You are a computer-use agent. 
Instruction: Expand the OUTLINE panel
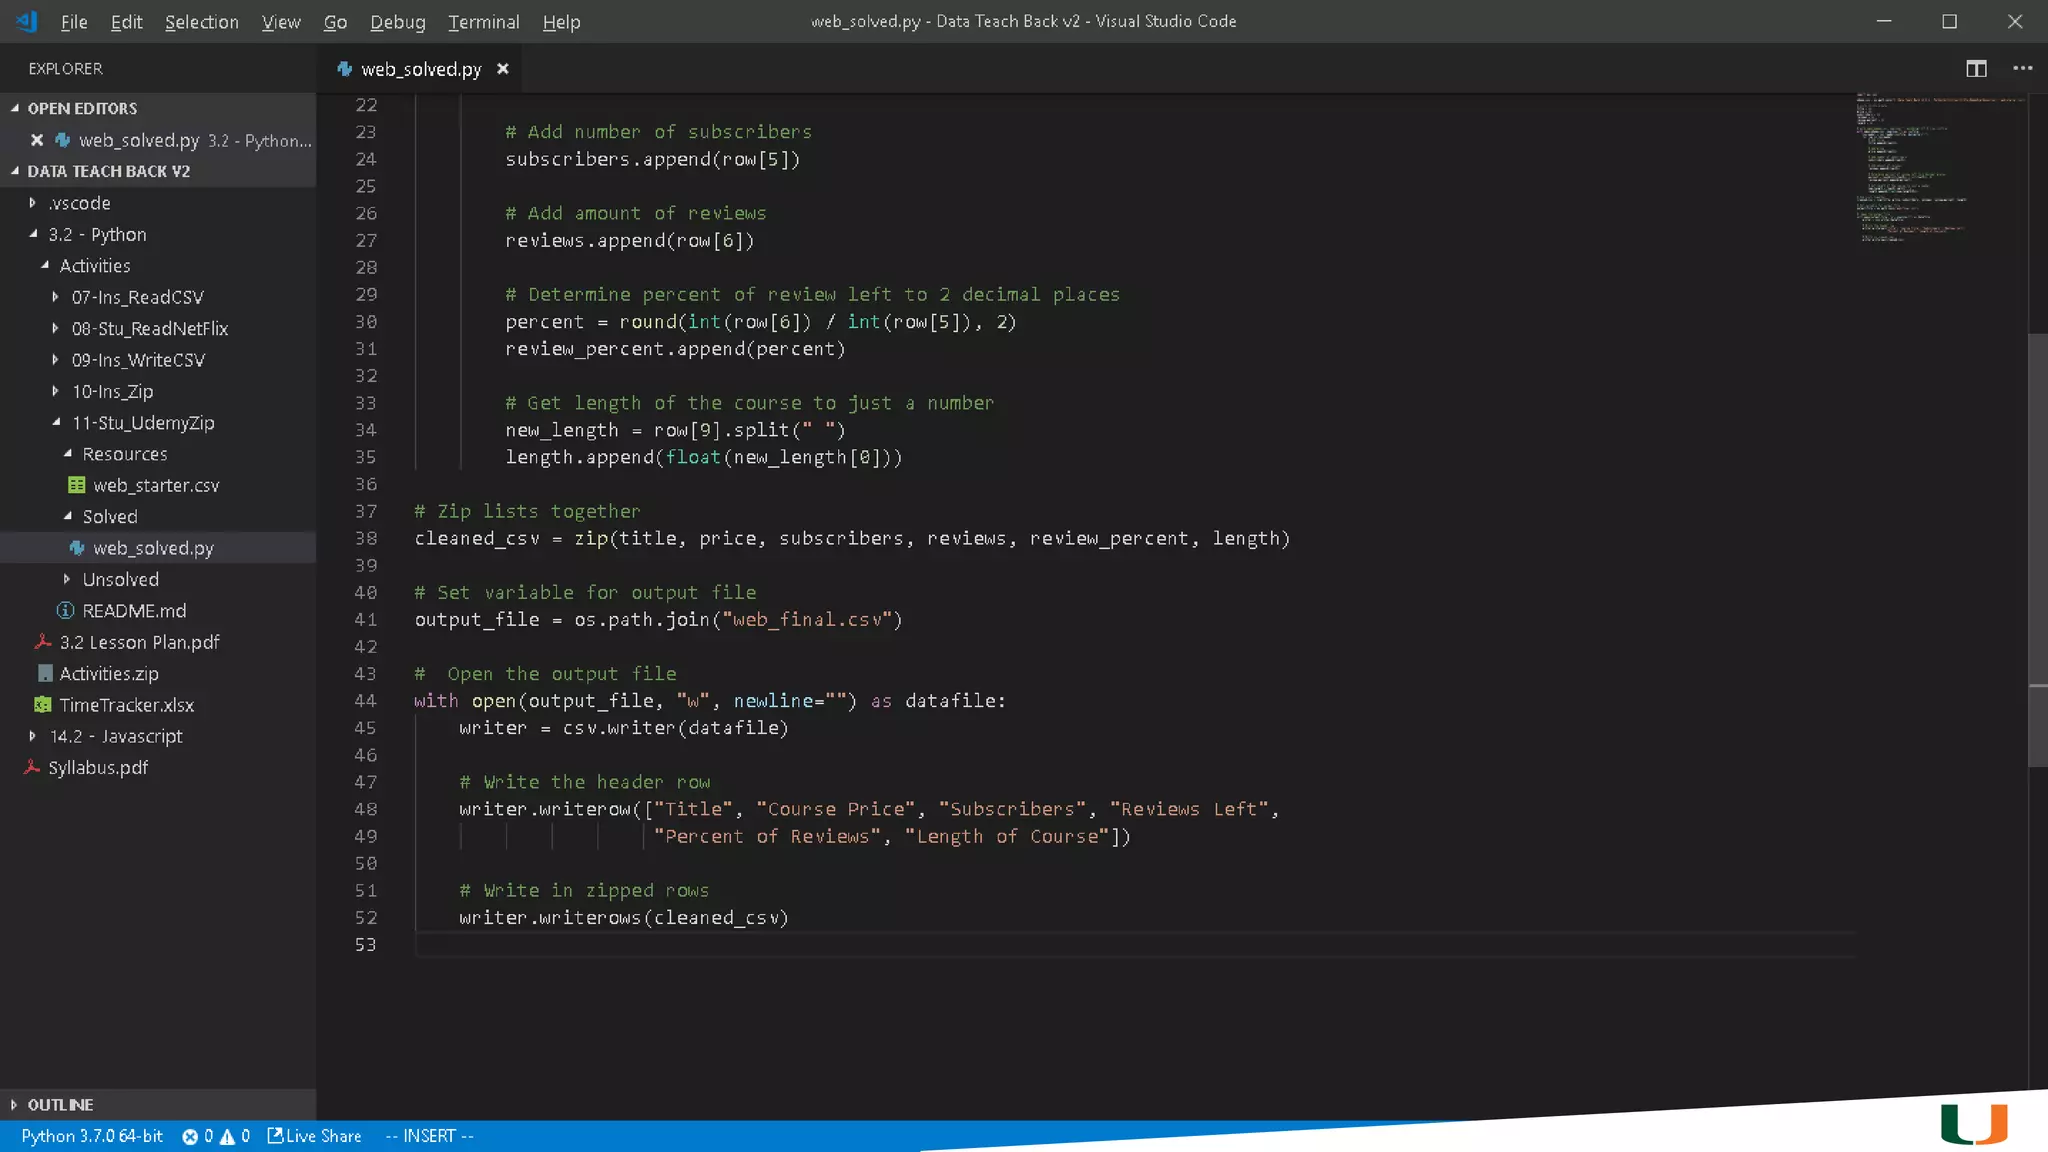tap(60, 1104)
